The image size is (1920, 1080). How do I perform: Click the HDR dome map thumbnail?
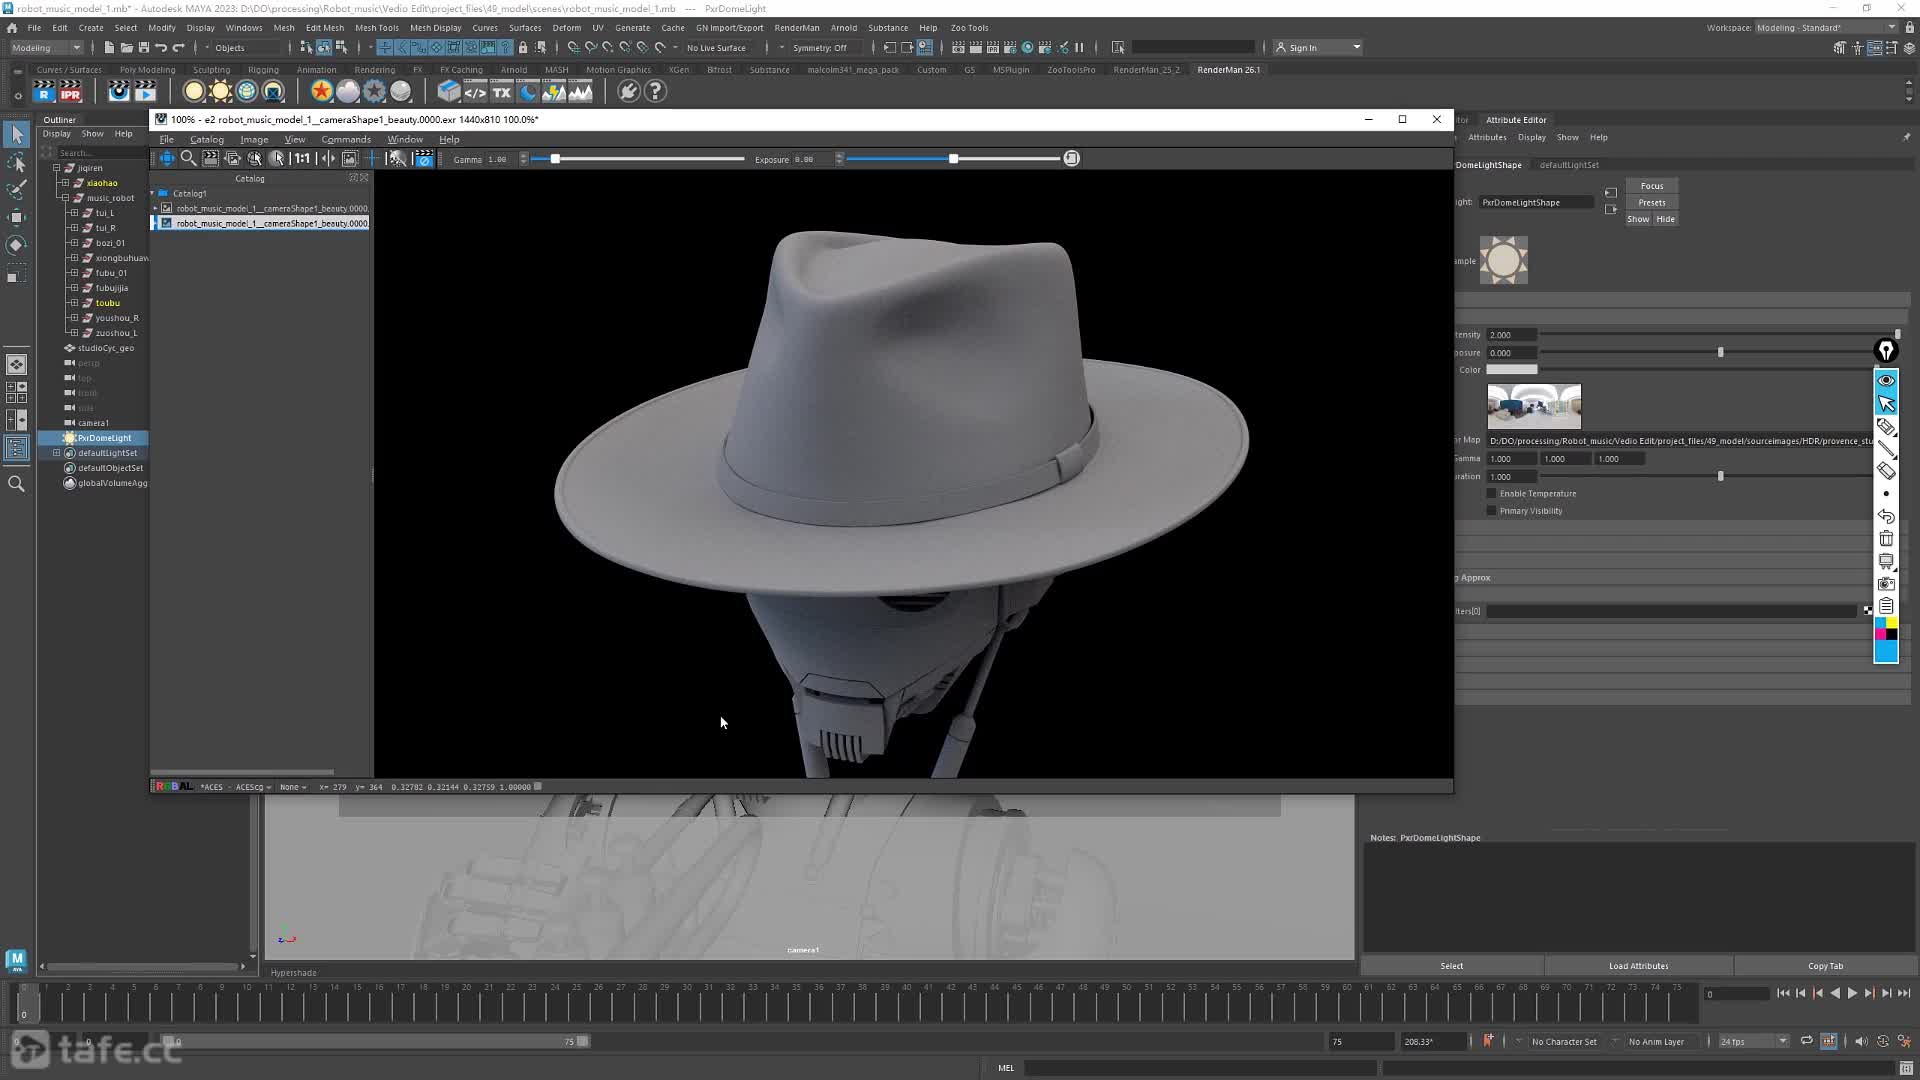click(1534, 407)
